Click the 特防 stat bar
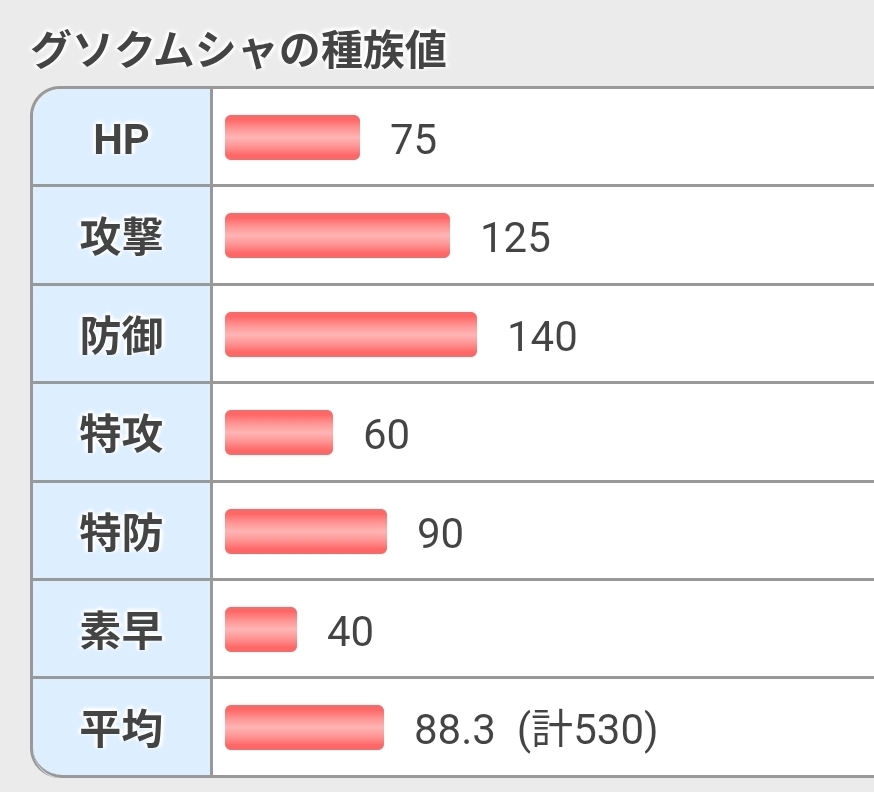 pos(305,531)
